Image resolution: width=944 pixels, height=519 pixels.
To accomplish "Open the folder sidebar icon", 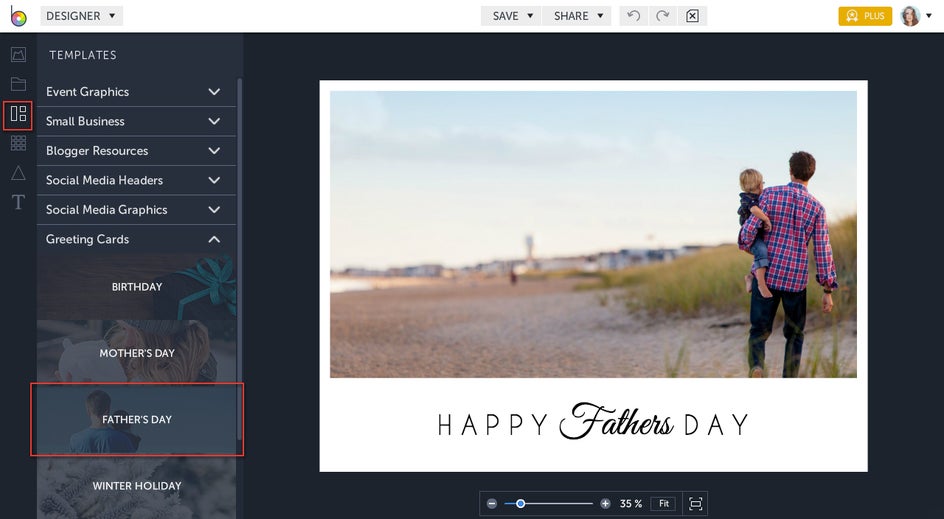I will [19, 84].
